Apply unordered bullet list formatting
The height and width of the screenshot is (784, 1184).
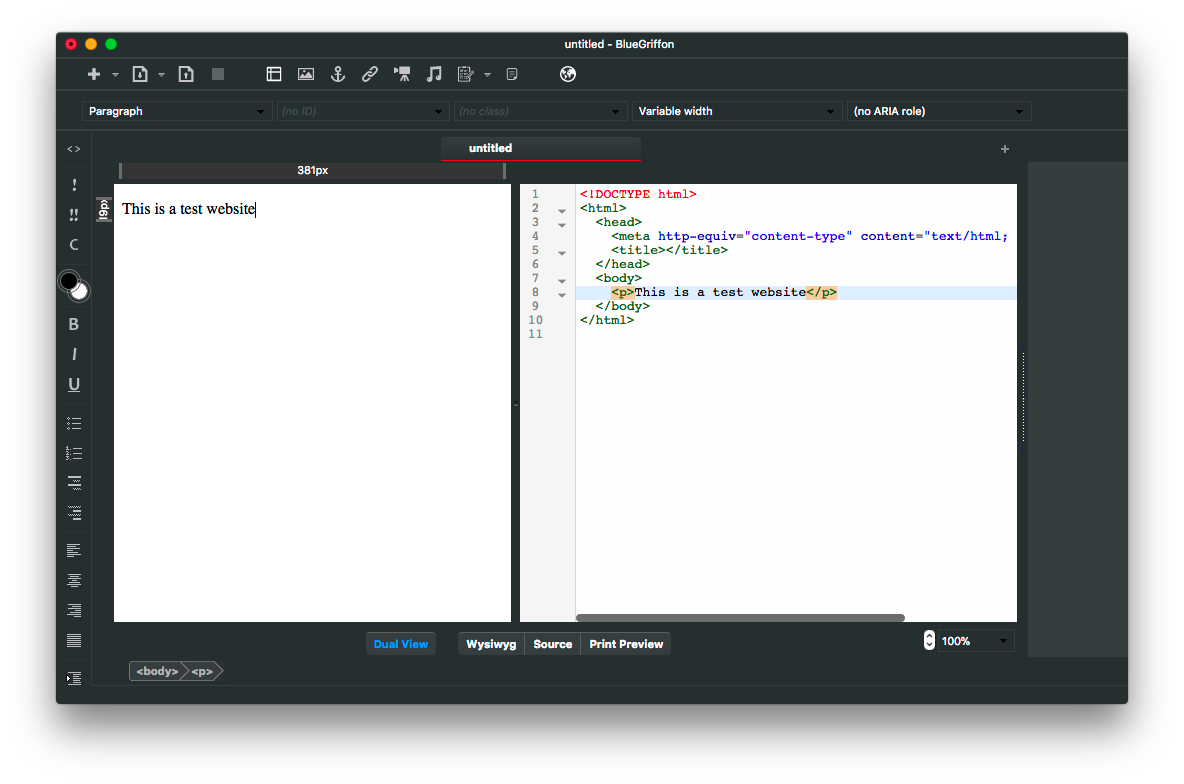[74, 423]
